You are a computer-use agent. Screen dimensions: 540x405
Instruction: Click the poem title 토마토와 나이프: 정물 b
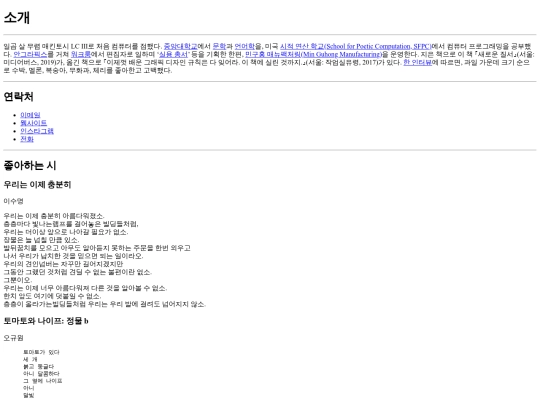tap(46, 321)
